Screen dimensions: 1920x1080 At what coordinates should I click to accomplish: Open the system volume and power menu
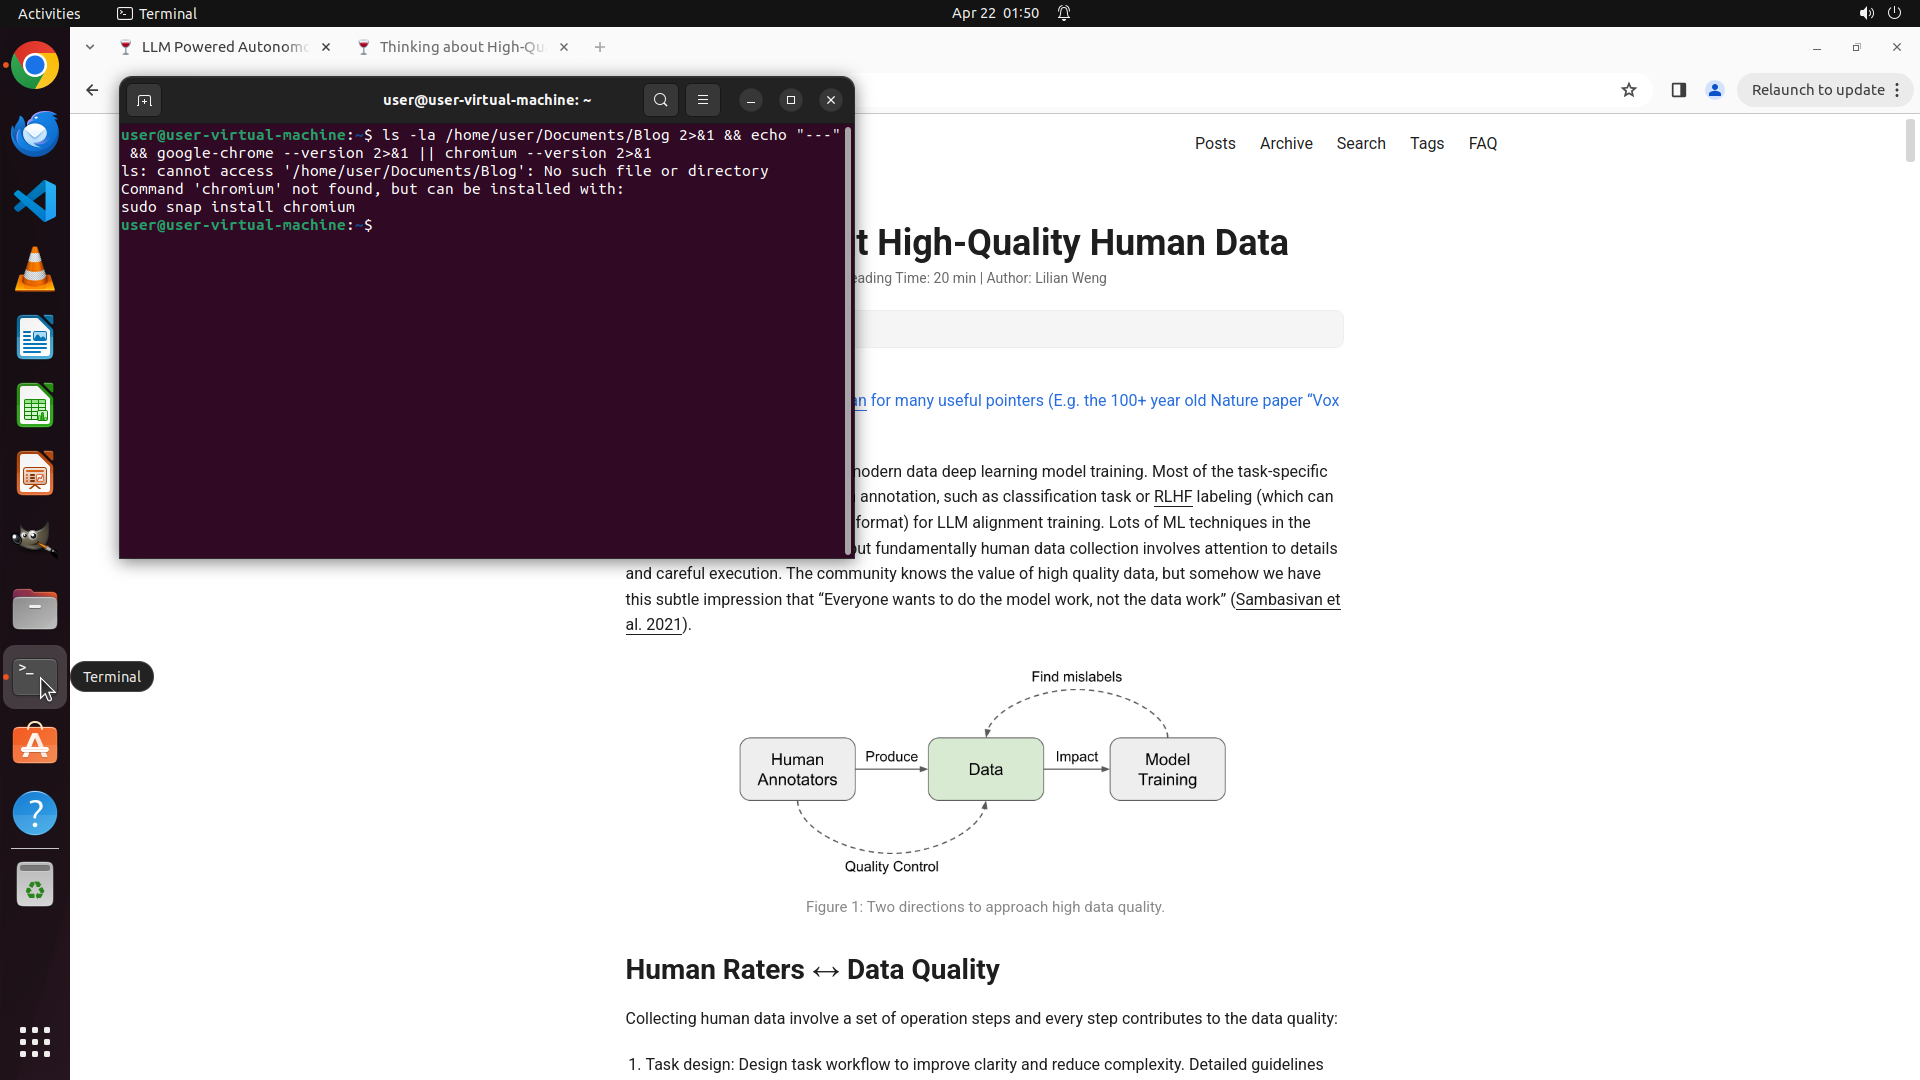tap(1879, 13)
